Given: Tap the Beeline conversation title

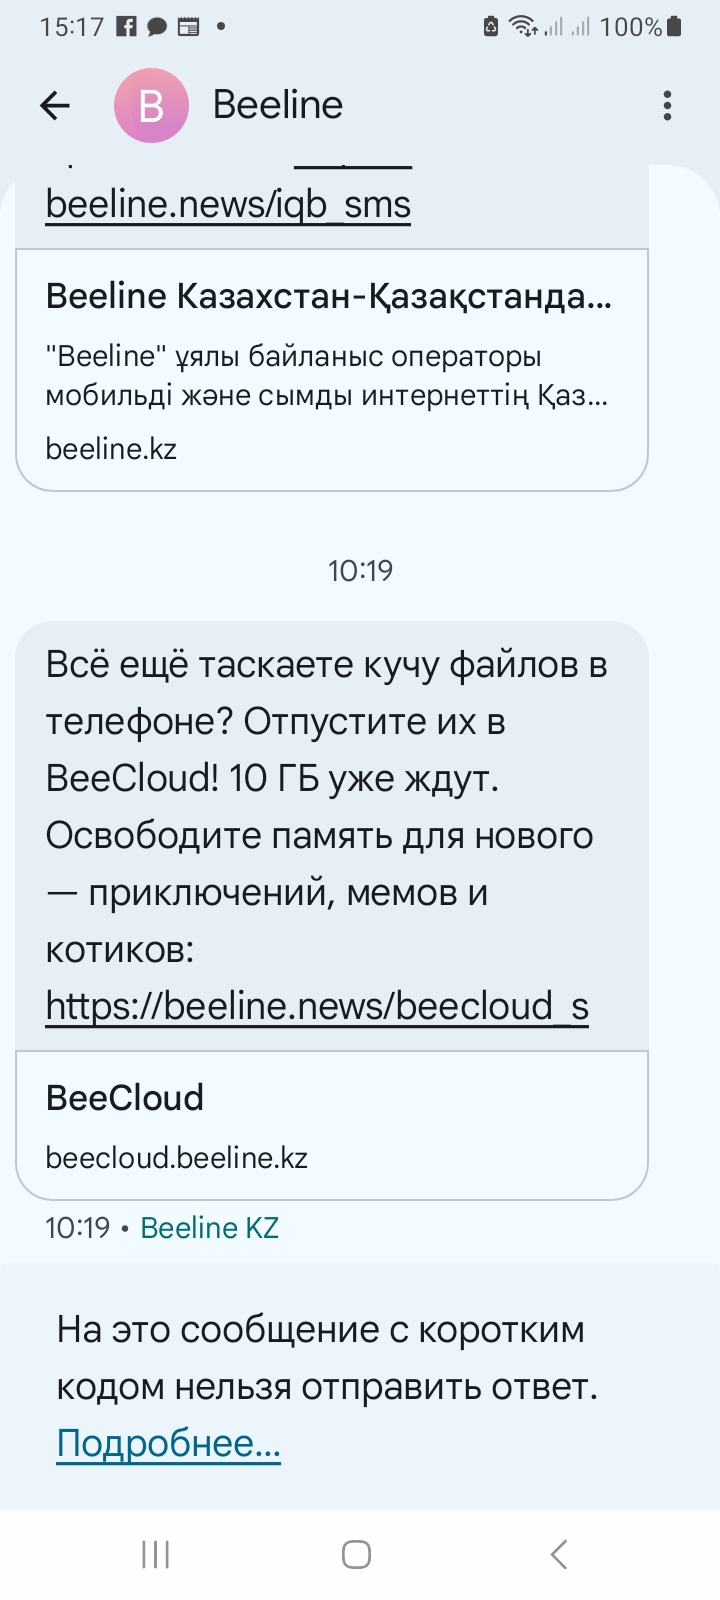Looking at the screenshot, I should [x=278, y=105].
